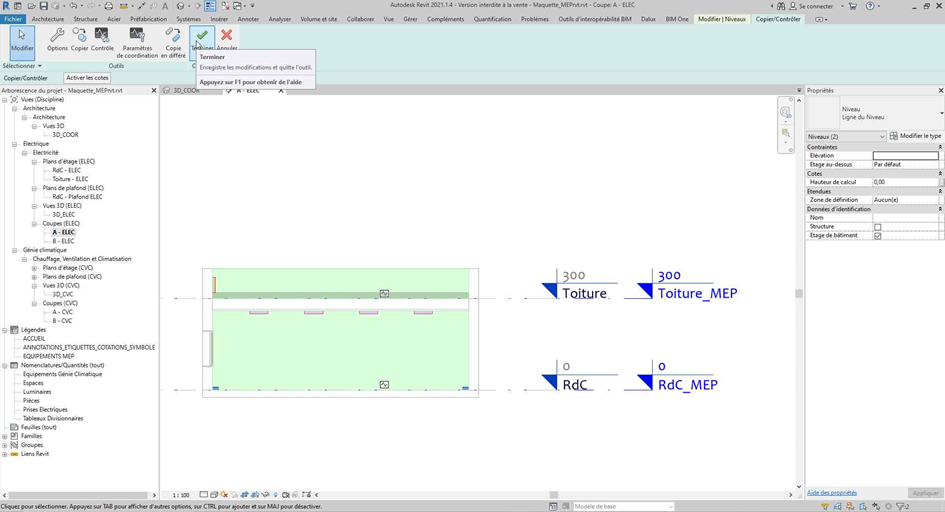Screen dimensions: 945x512
Task: Open Paramètres de coordination
Action: tap(137, 43)
